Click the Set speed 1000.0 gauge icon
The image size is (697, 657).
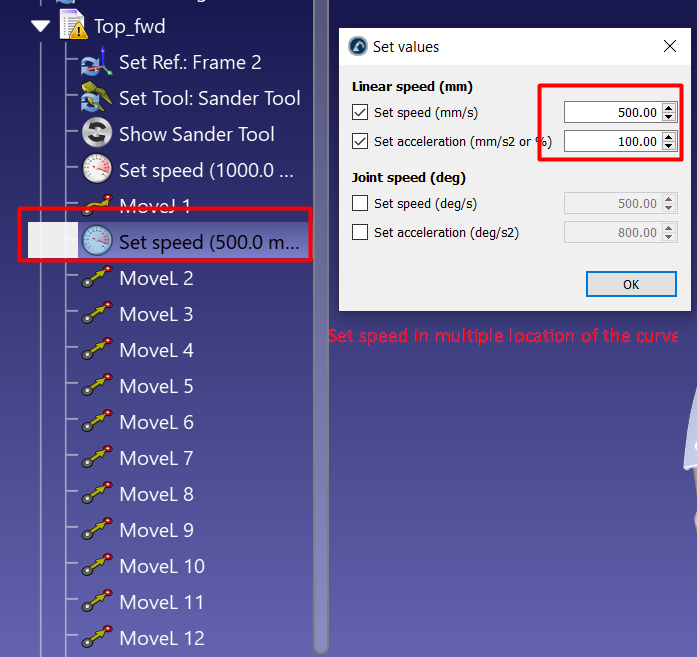[97, 170]
